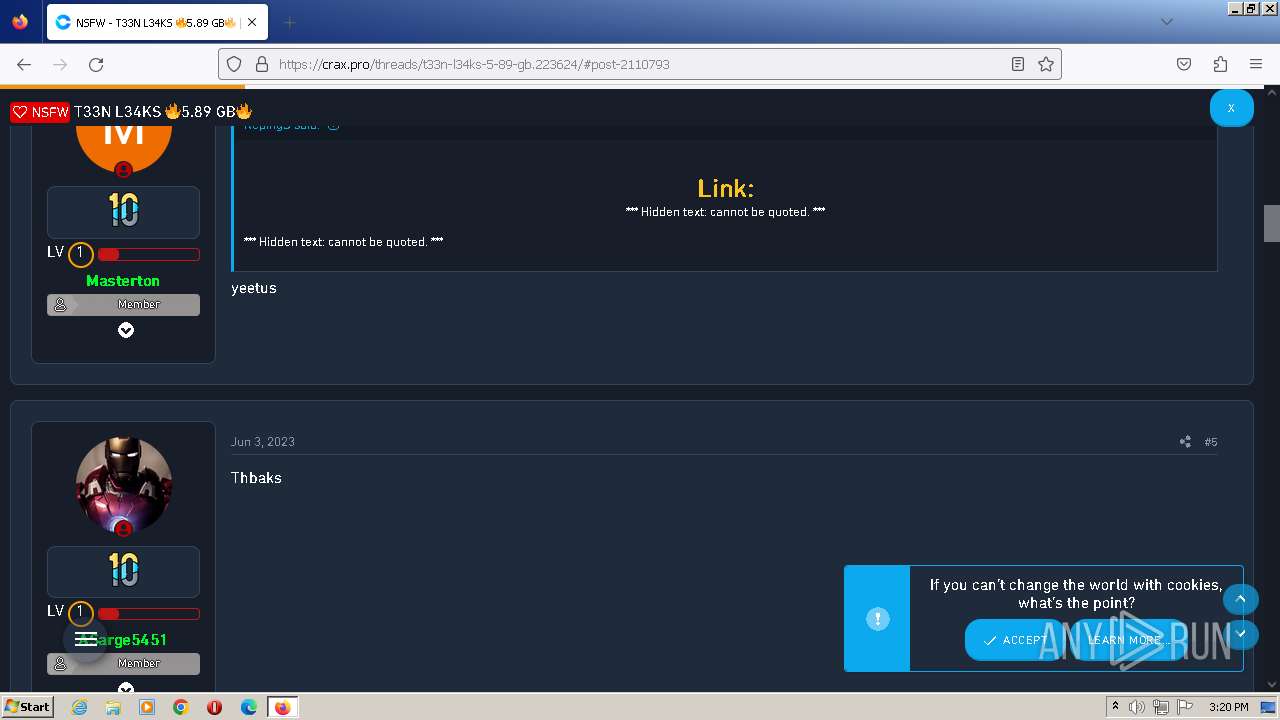Screen dimensions: 1280x720
Task: Expand Masterton's user details chevron
Action: click(x=126, y=330)
